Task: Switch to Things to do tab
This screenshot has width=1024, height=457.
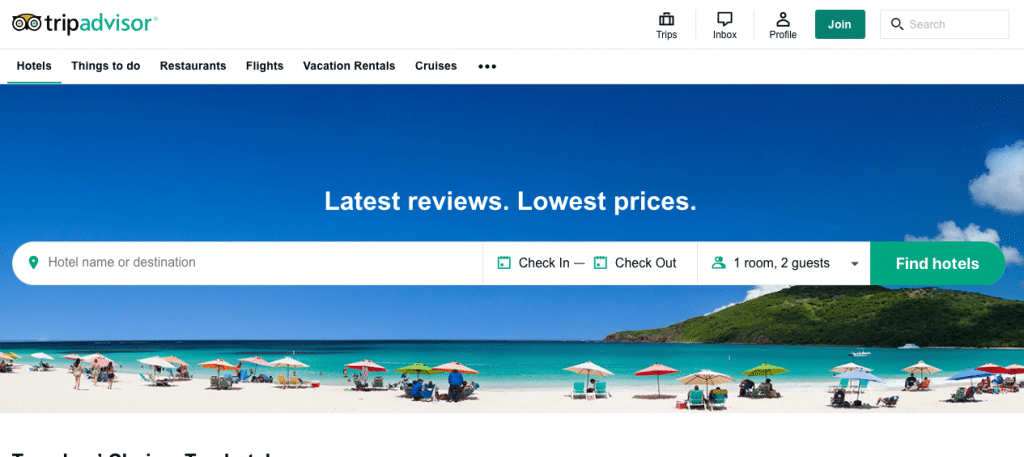Action: (106, 66)
